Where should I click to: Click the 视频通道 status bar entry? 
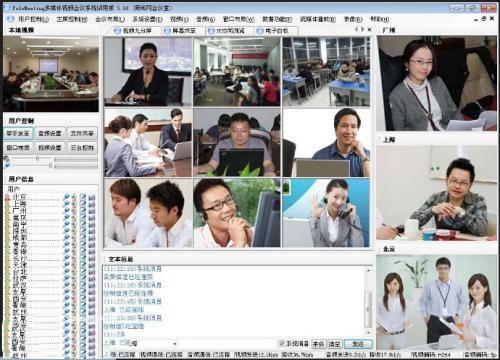pos(161,354)
